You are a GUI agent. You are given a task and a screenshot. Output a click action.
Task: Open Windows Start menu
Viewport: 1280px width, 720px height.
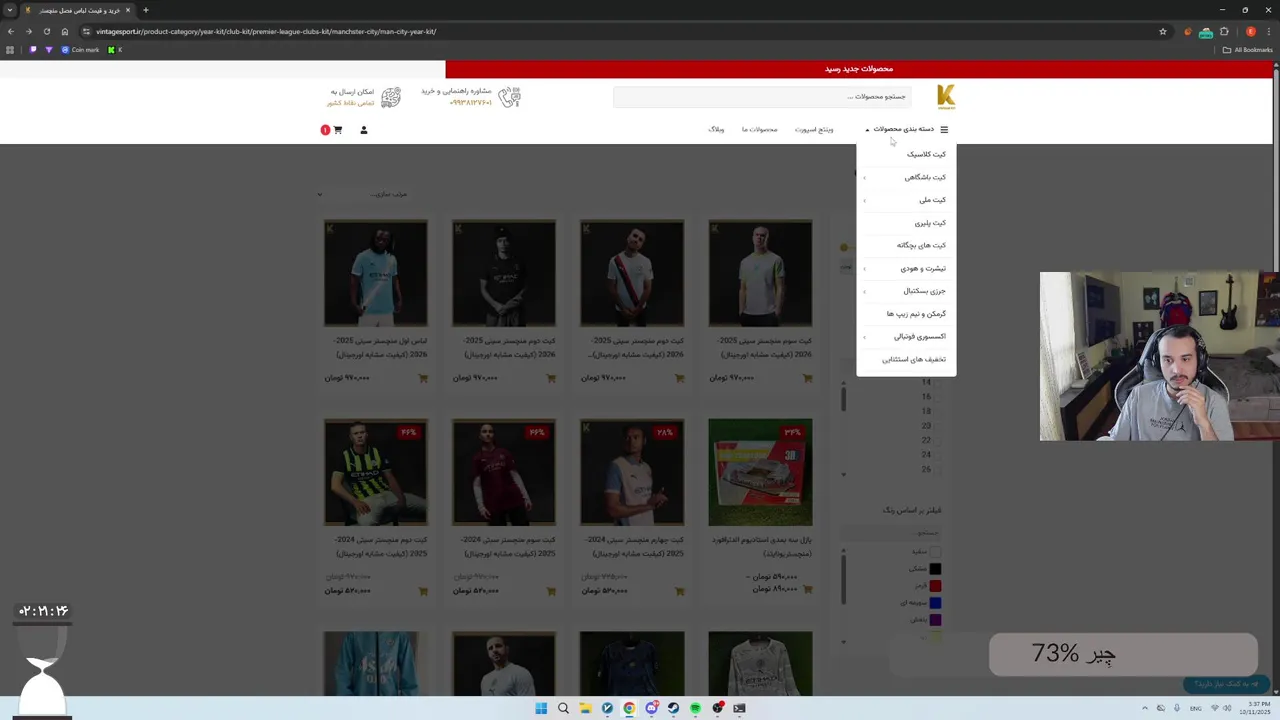pos(541,708)
